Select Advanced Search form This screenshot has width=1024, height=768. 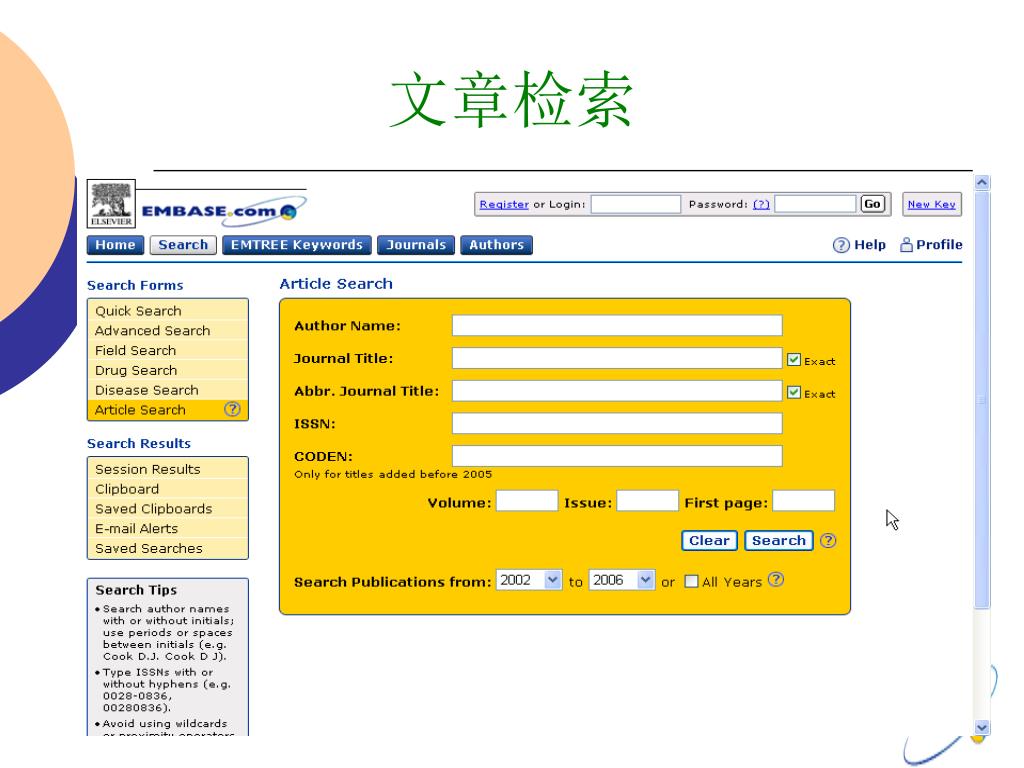tap(167, 330)
